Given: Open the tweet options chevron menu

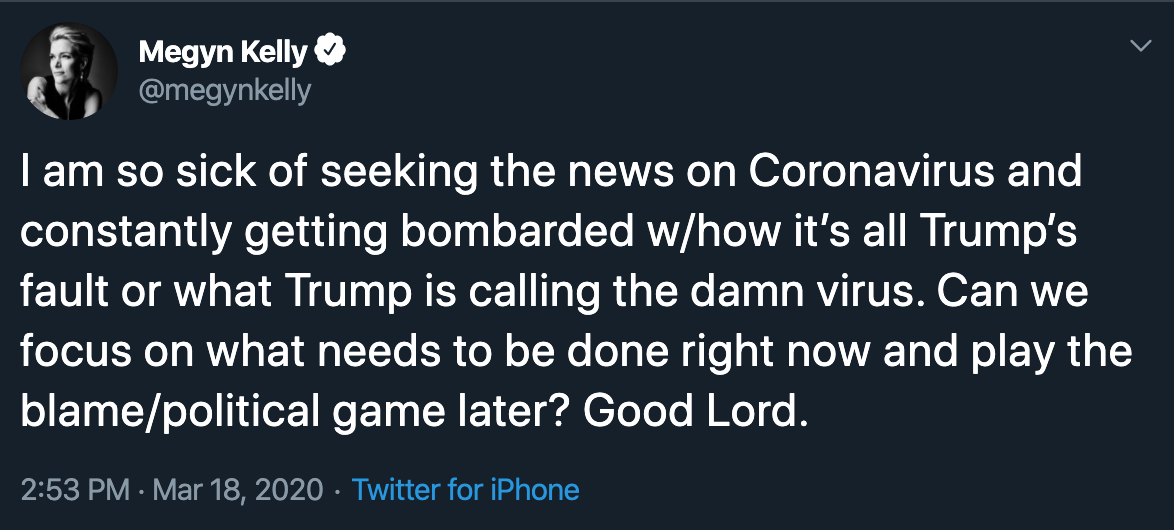Looking at the screenshot, I should click(1140, 47).
